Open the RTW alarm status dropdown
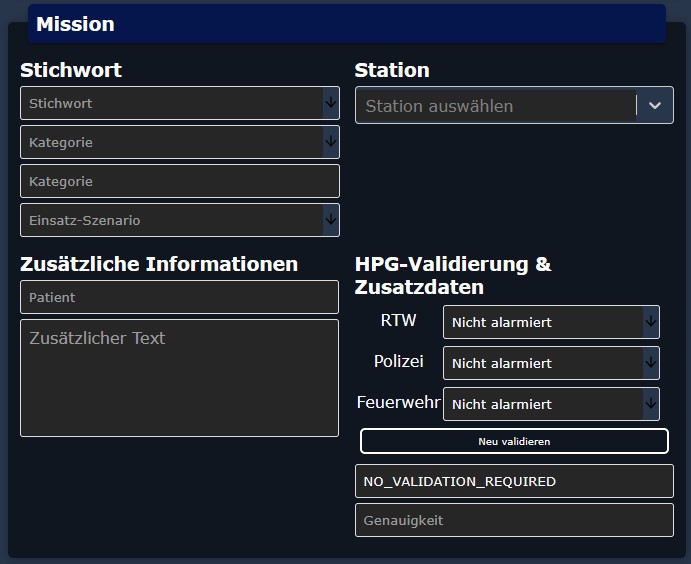The height and width of the screenshot is (564, 691). tap(551, 322)
